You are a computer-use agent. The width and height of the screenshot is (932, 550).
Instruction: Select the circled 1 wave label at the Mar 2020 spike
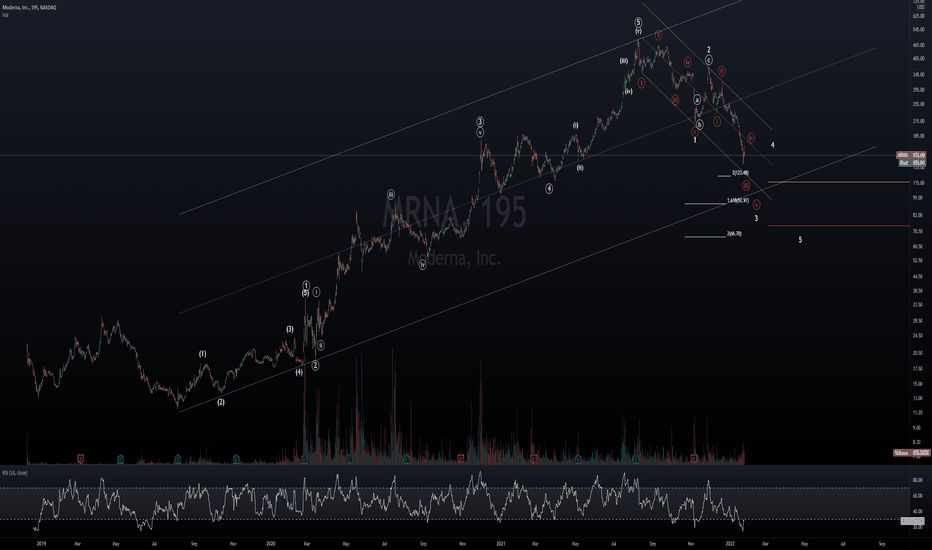click(306, 285)
